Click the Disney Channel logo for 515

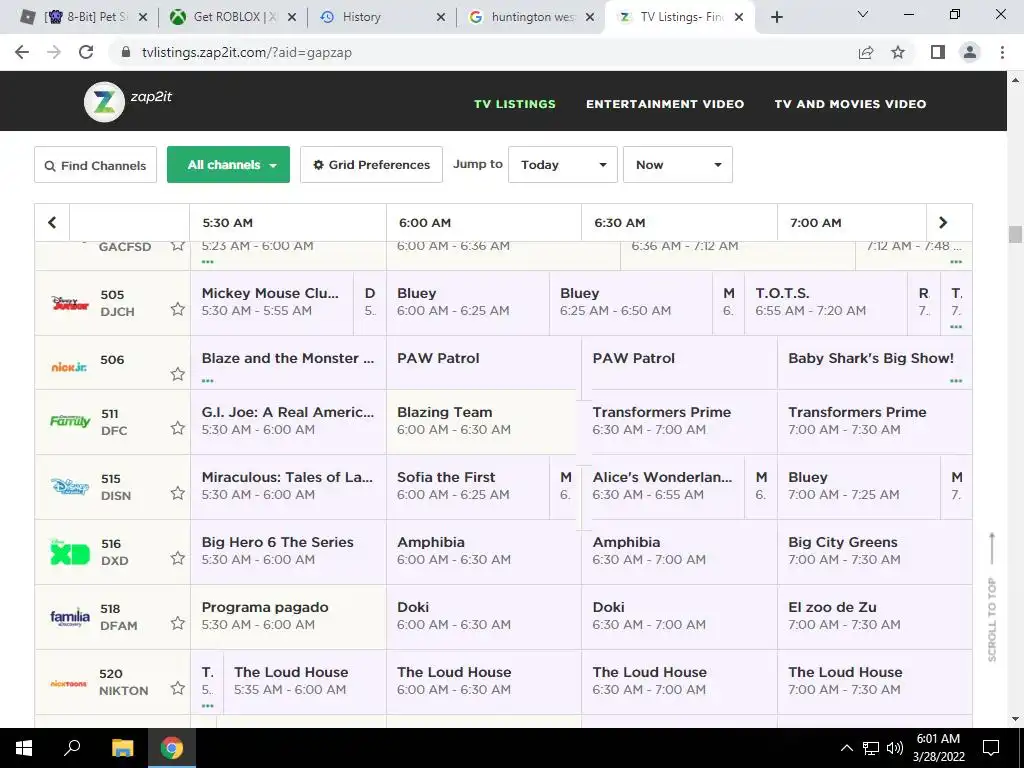click(x=70, y=487)
